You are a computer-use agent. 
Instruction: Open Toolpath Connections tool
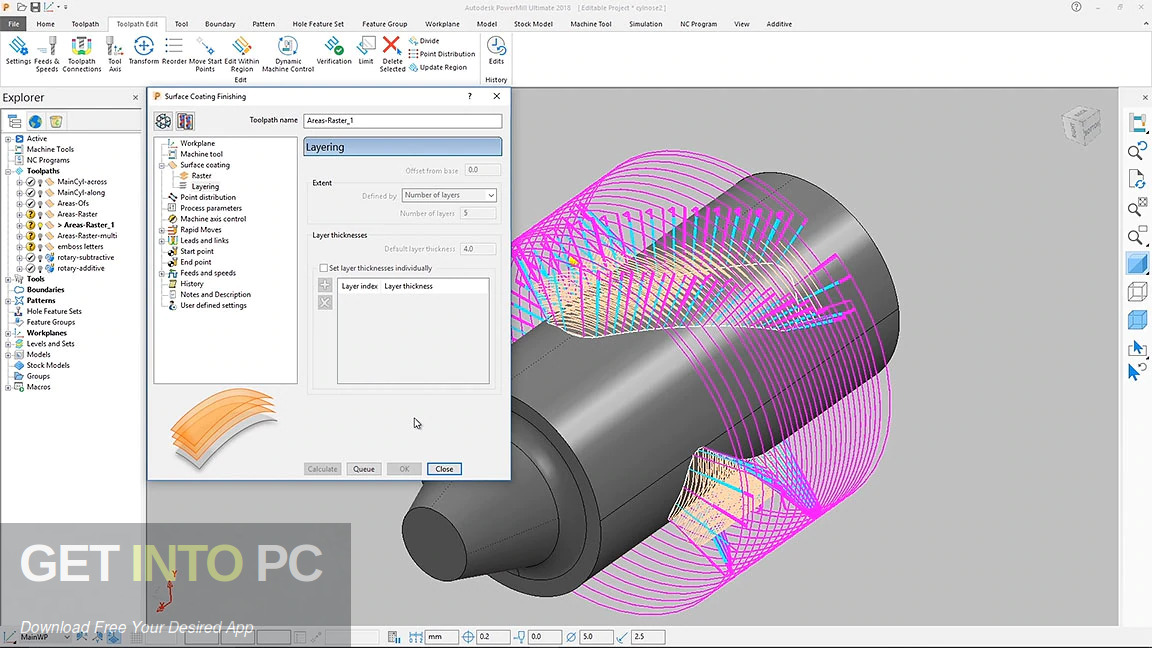pos(82,54)
